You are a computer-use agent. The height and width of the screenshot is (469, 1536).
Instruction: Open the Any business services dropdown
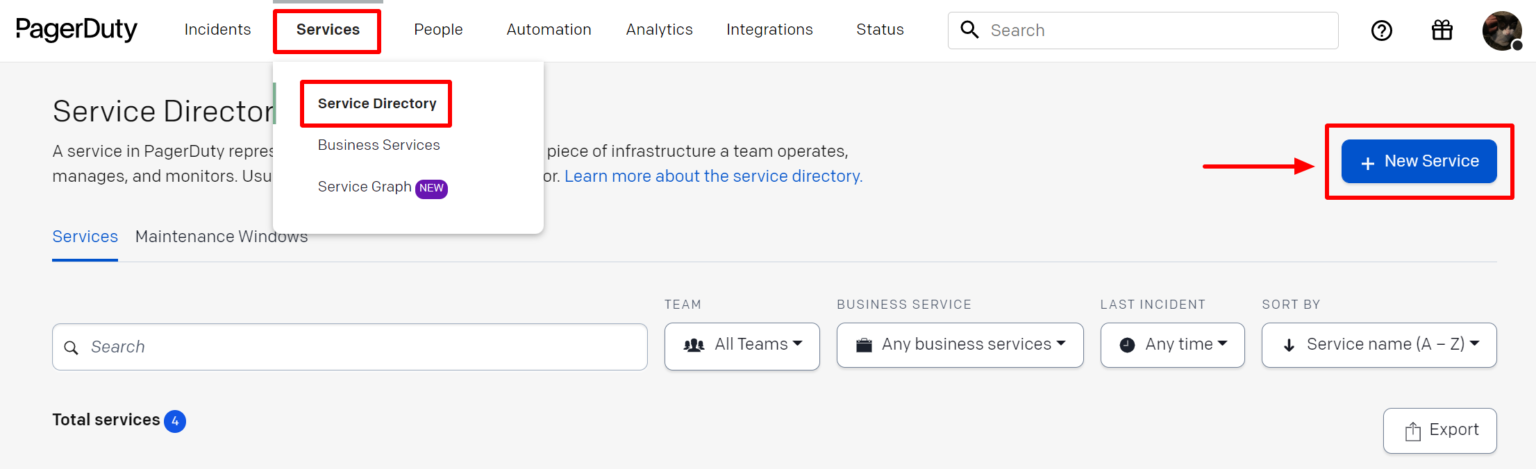pyautogui.click(x=959, y=345)
